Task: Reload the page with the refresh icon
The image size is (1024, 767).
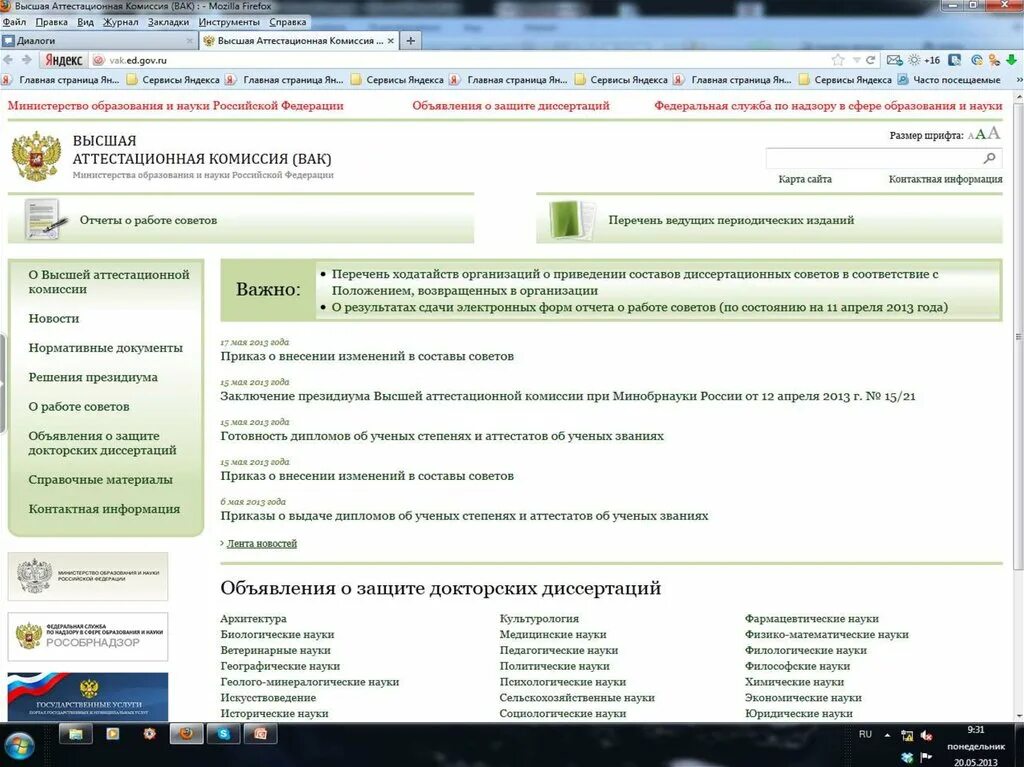Action: point(870,60)
